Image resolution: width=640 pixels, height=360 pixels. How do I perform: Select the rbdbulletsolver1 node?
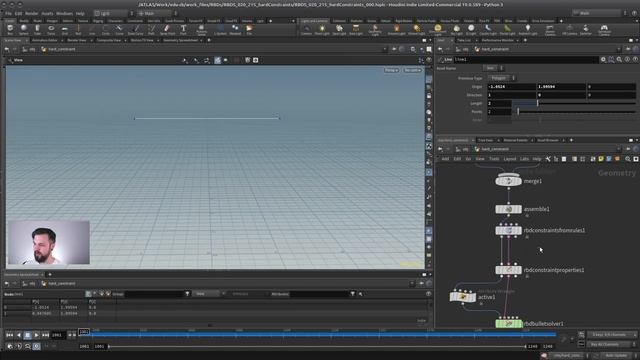(x=509, y=323)
